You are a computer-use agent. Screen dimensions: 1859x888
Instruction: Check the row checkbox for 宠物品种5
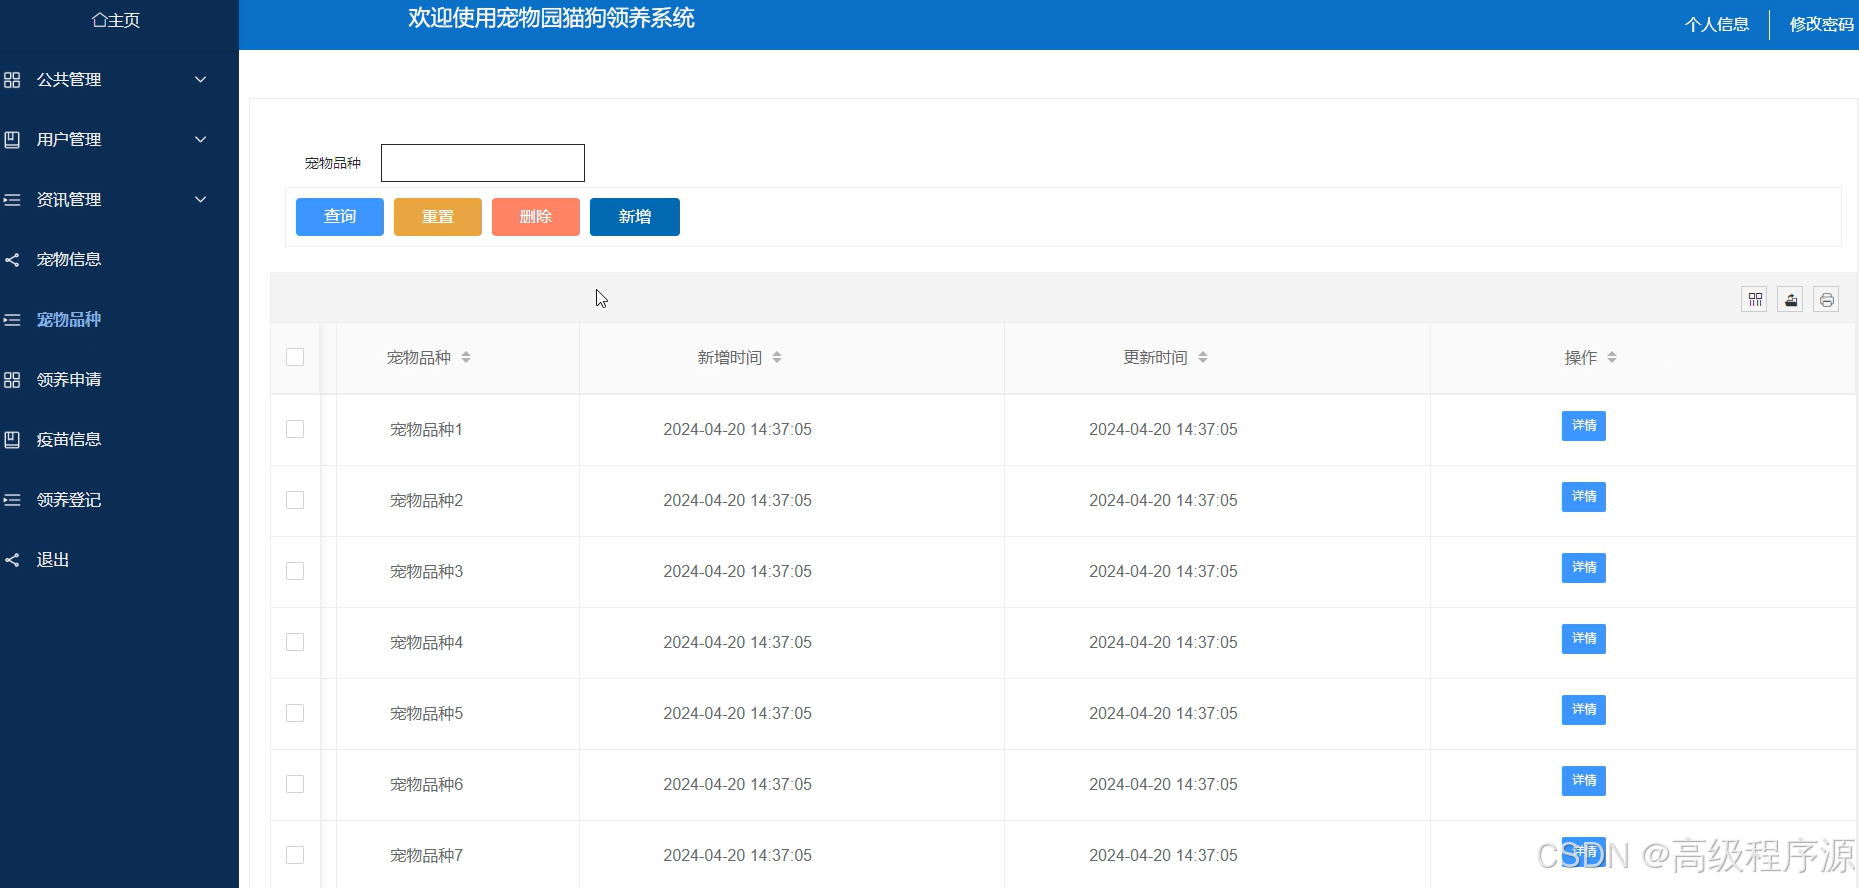(x=295, y=713)
